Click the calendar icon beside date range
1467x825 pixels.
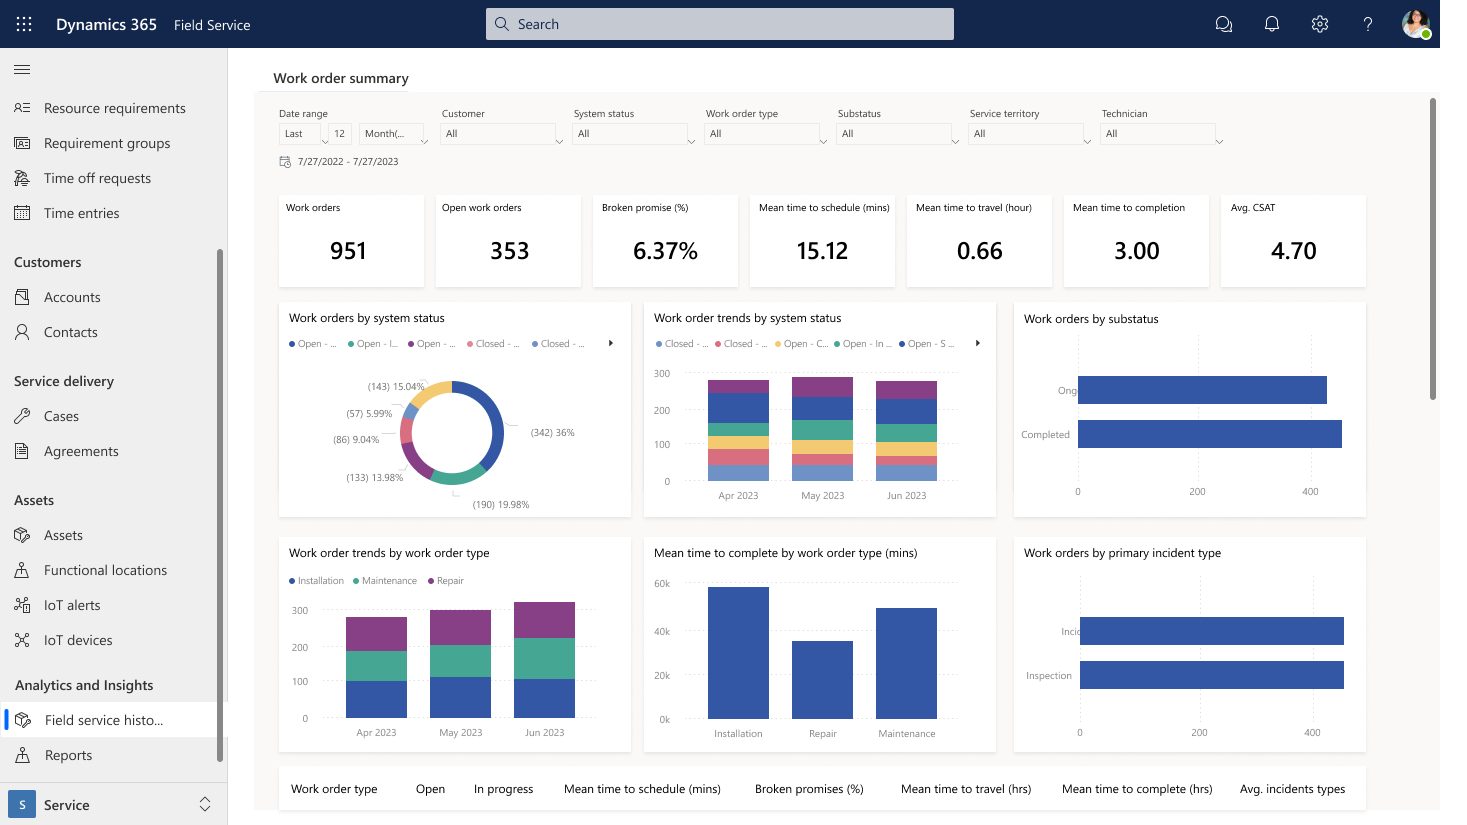(x=285, y=161)
